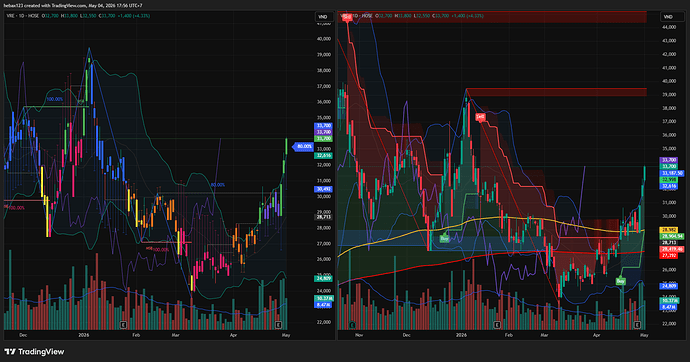Click the left chart VRE 1D HOSE title
Viewport: 690px width, 362px height.
tap(22, 16)
